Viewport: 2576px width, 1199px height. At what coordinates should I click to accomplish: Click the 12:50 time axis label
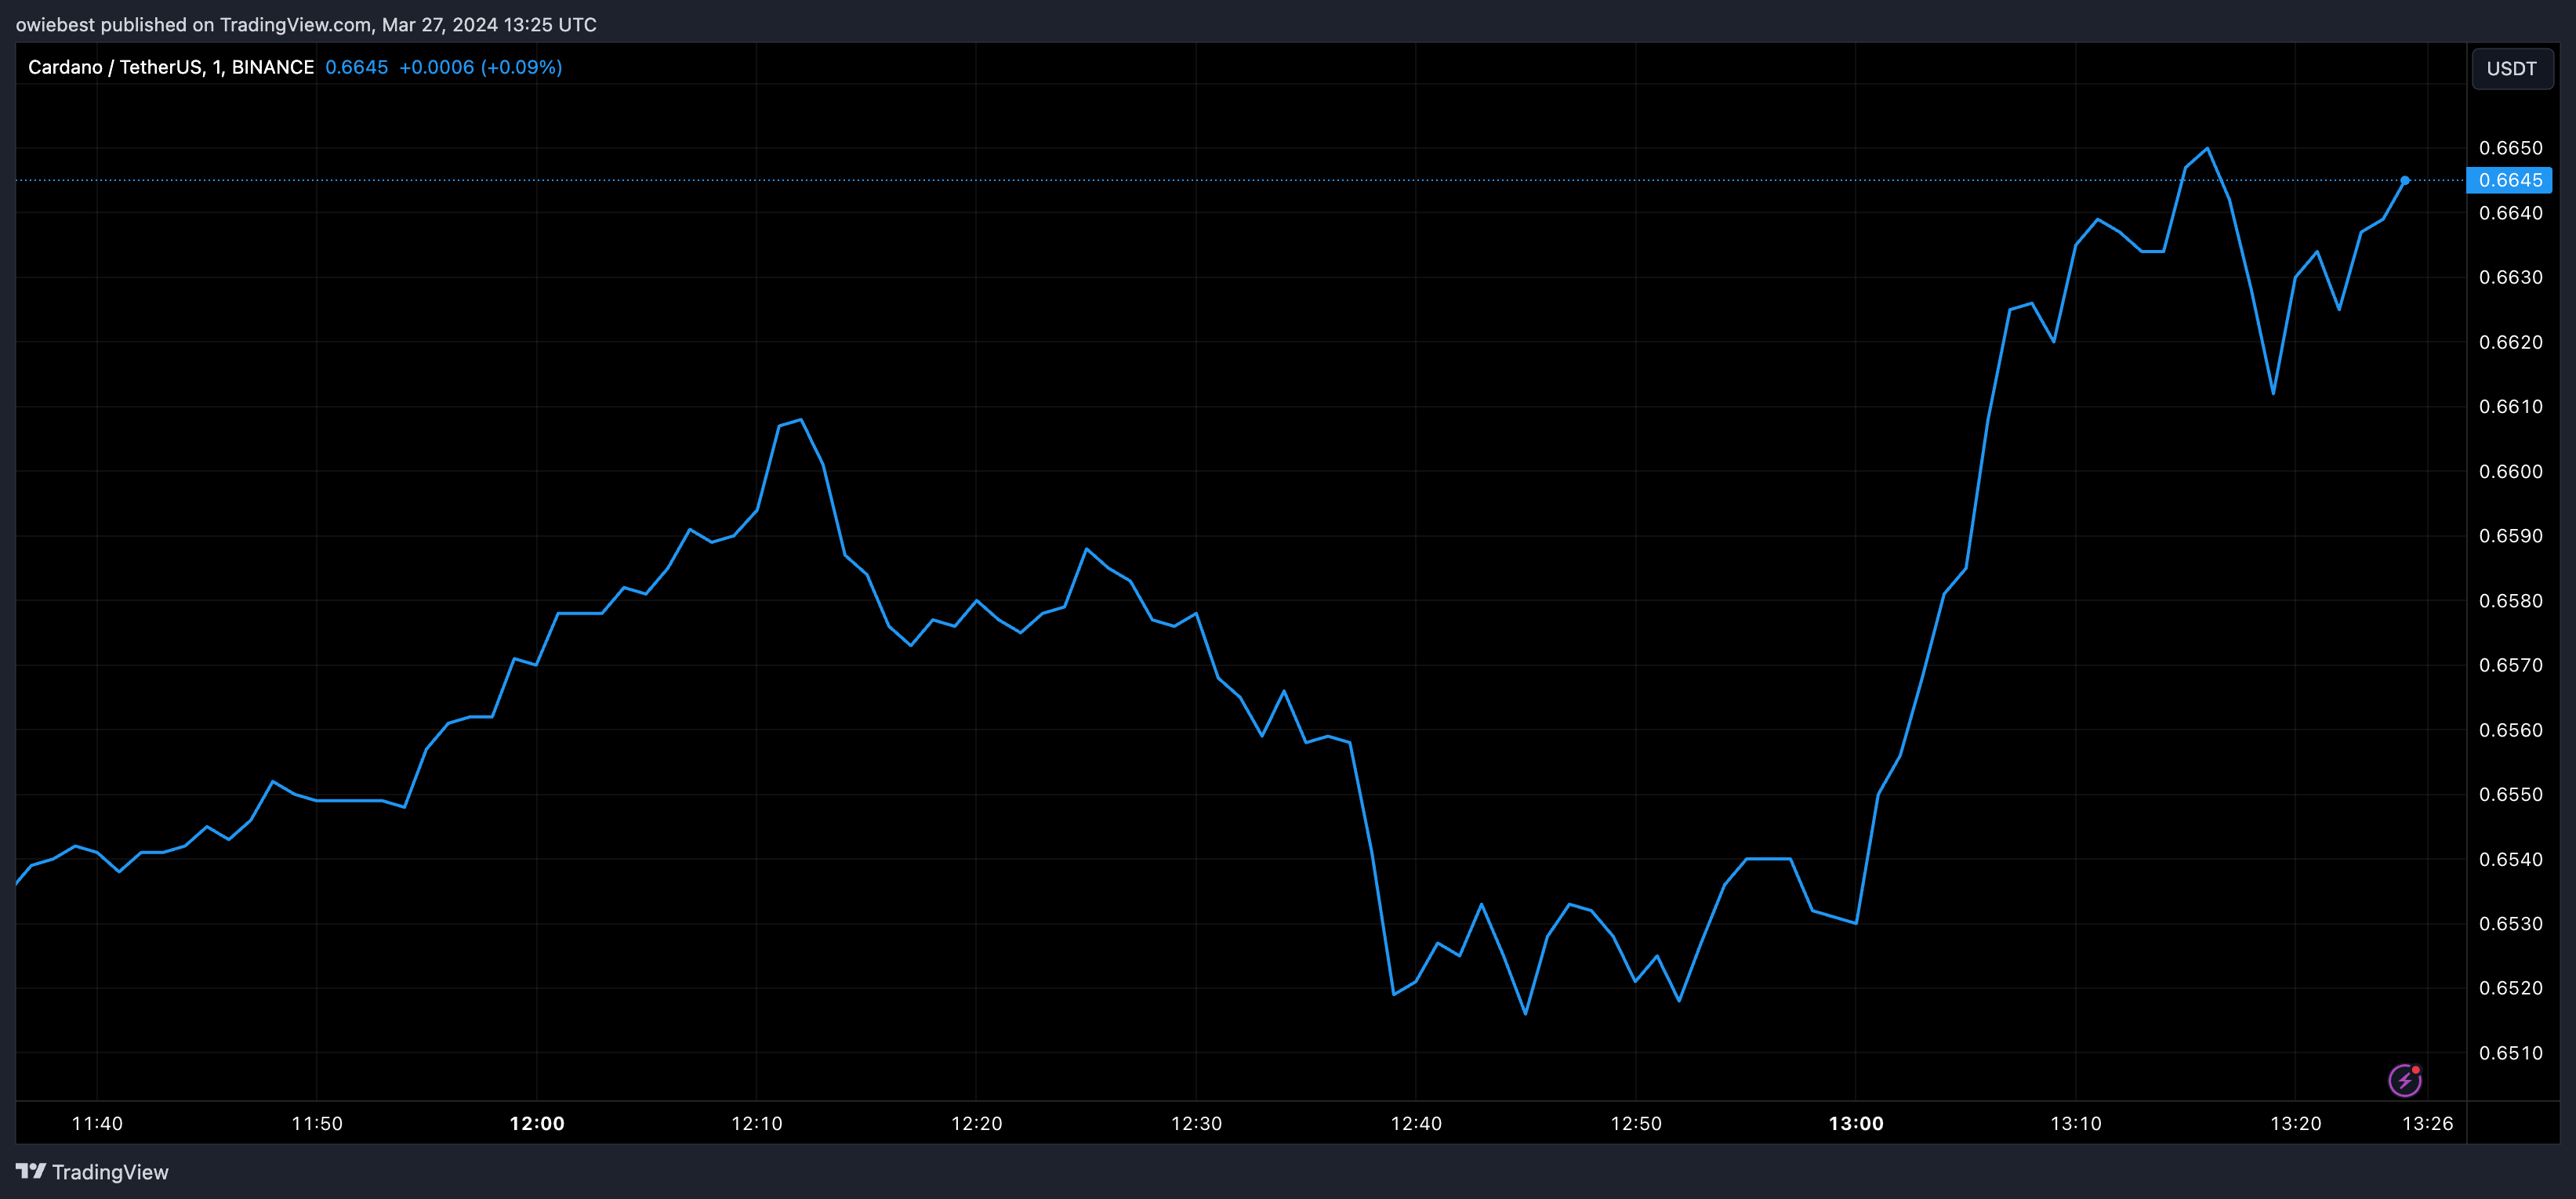[x=1636, y=1123]
